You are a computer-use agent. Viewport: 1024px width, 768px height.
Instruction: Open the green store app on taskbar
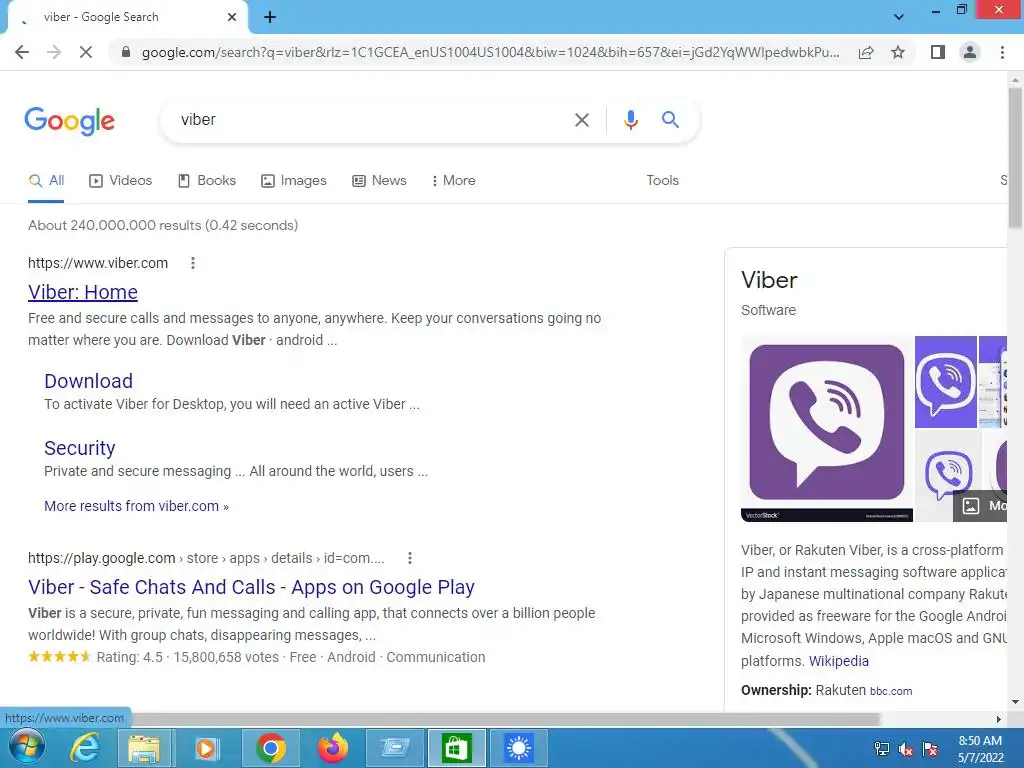(x=456, y=748)
